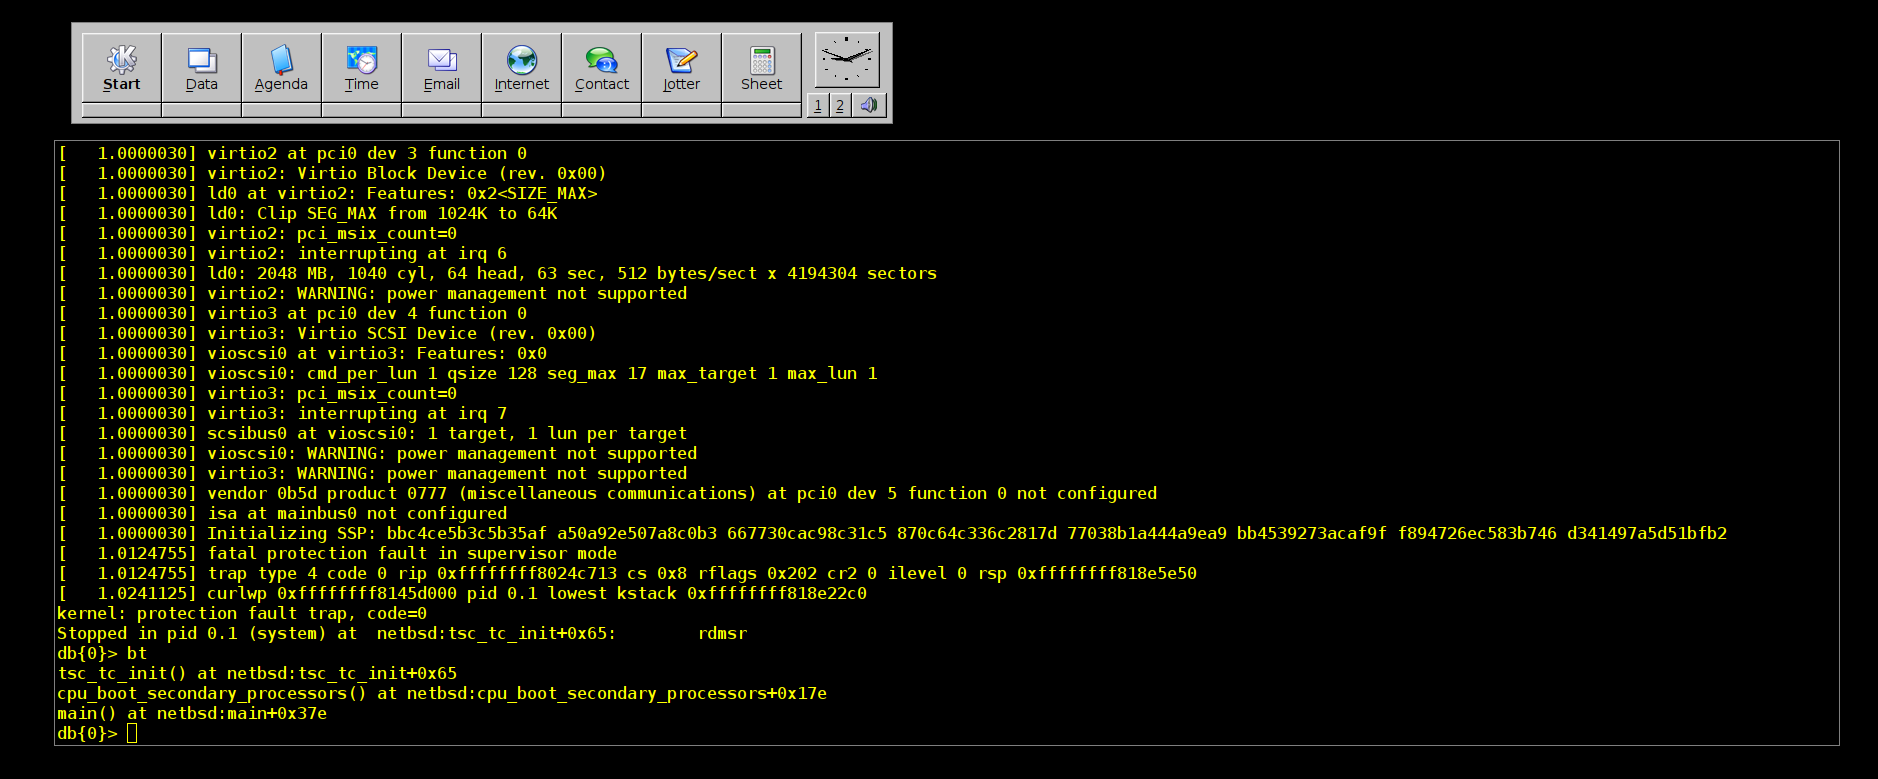Open the Time application

pyautogui.click(x=361, y=69)
